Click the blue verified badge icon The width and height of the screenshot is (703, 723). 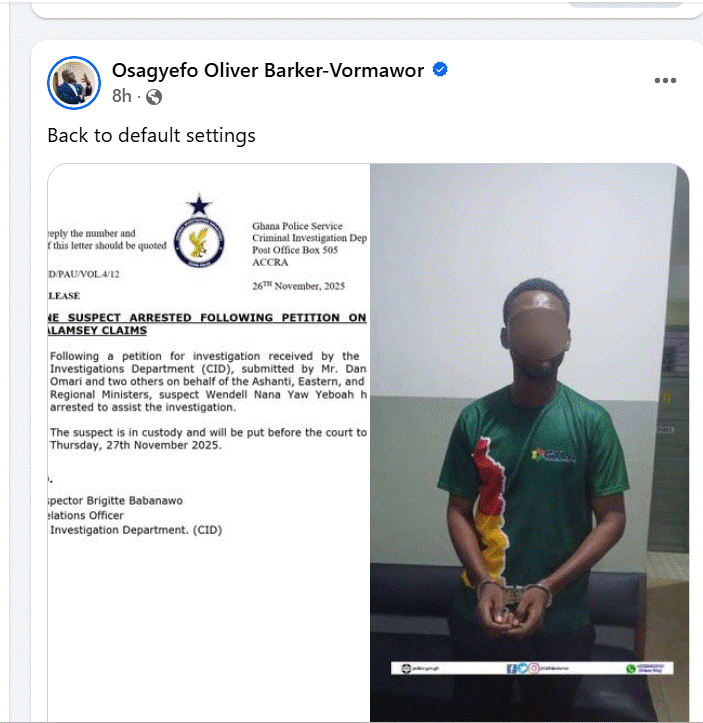[440, 70]
